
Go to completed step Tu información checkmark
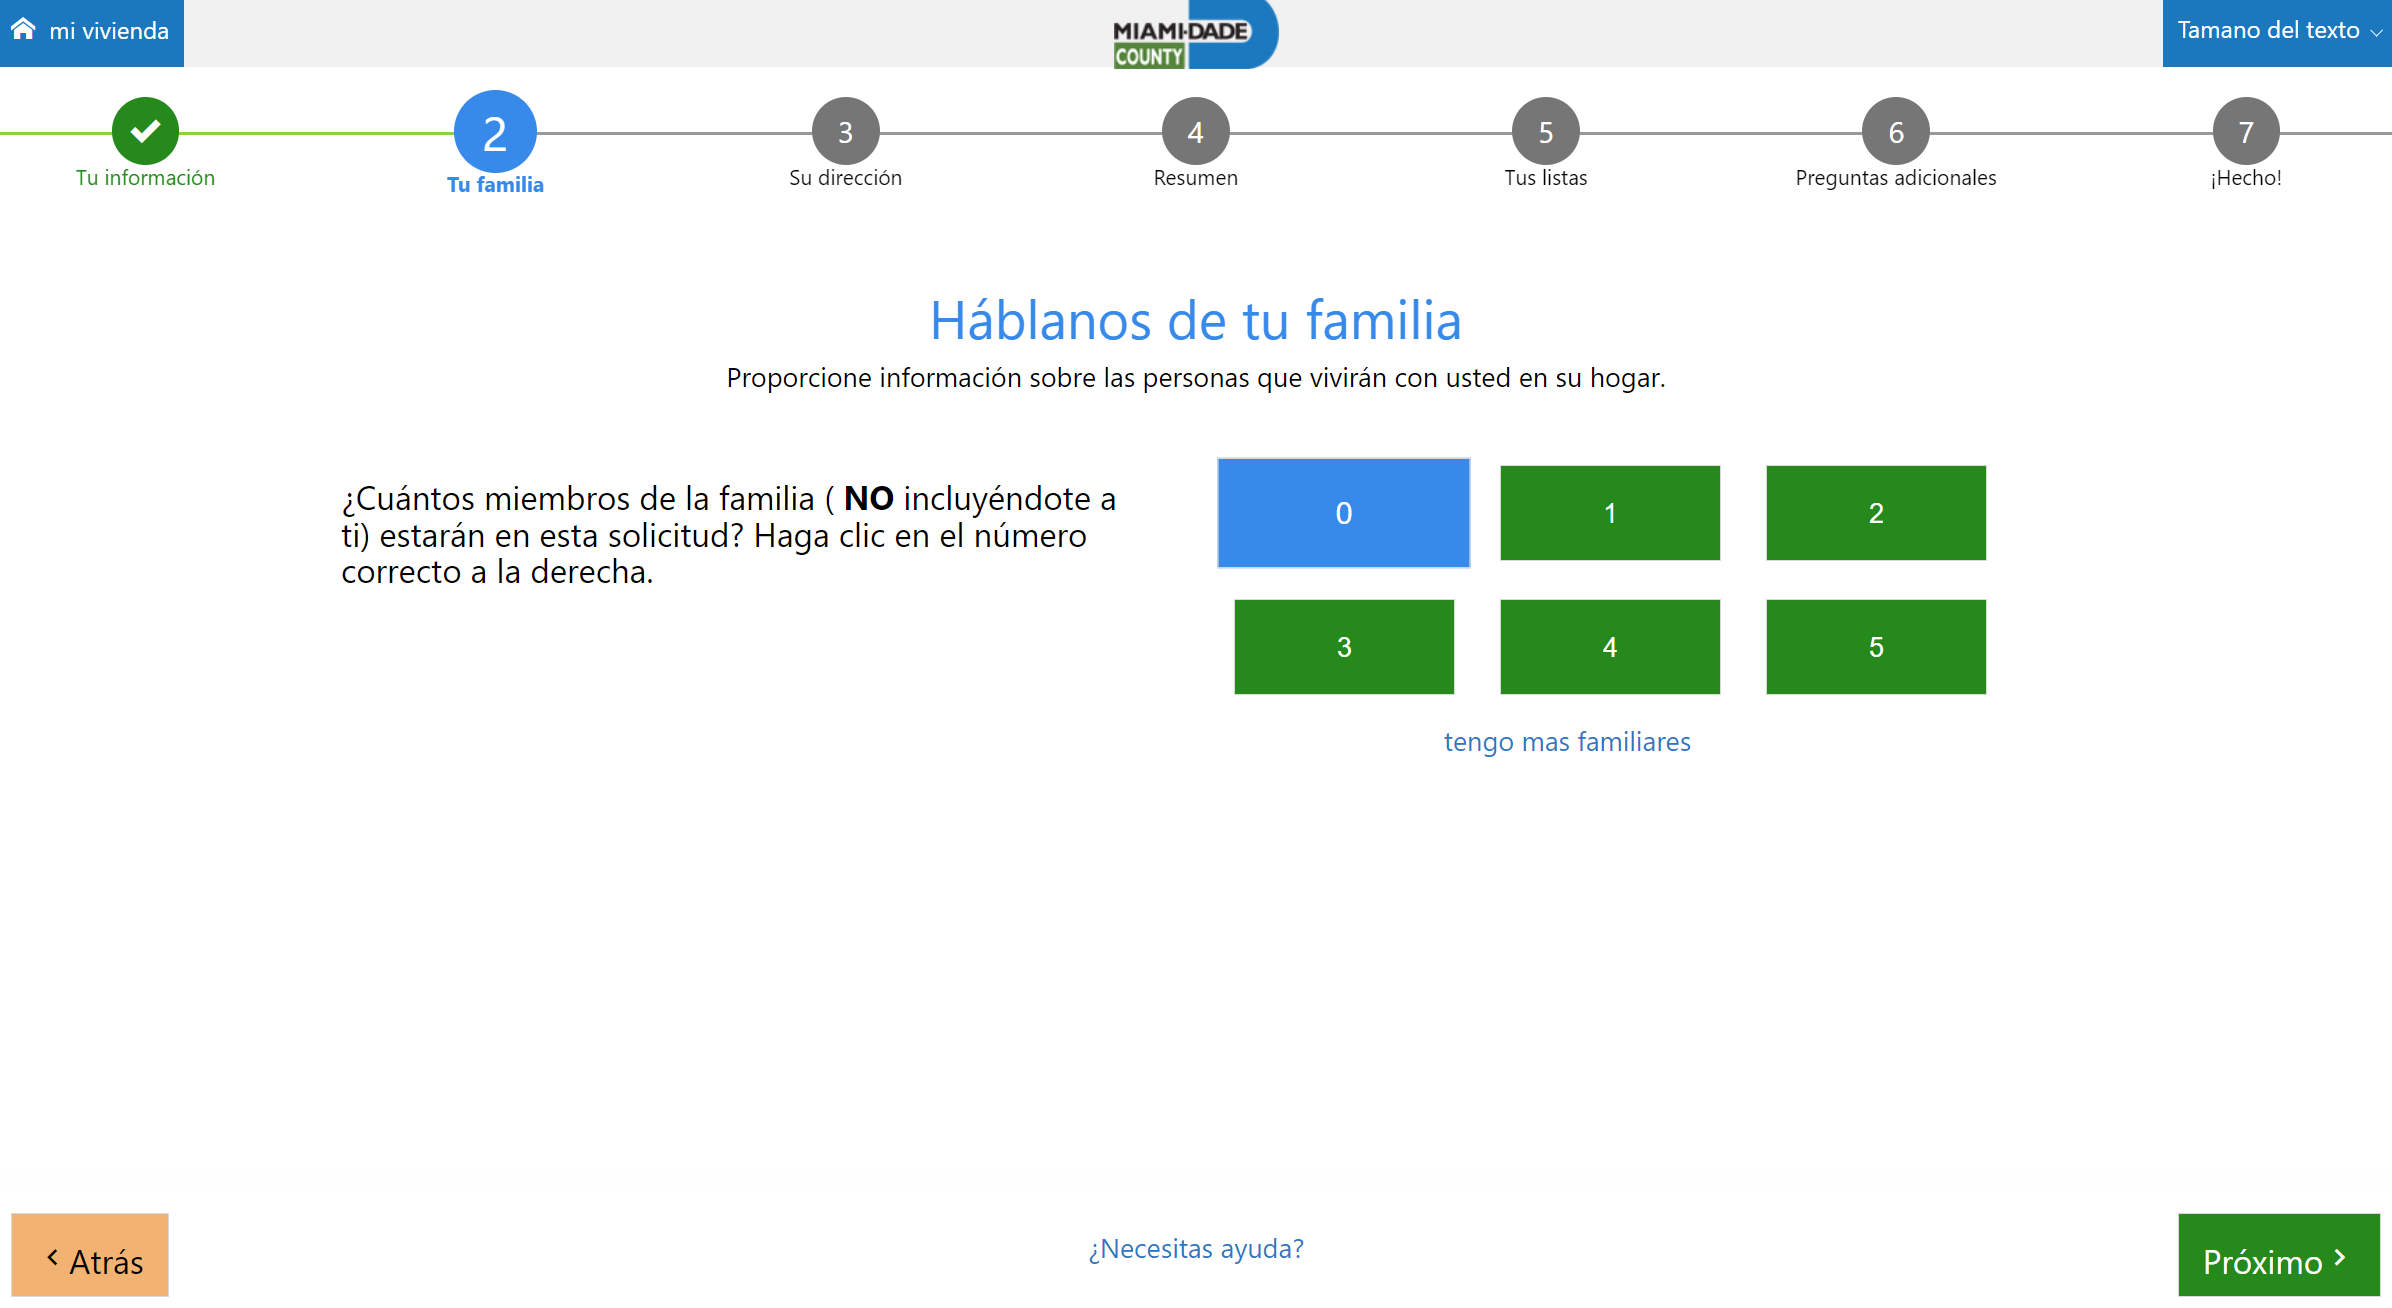click(x=145, y=131)
